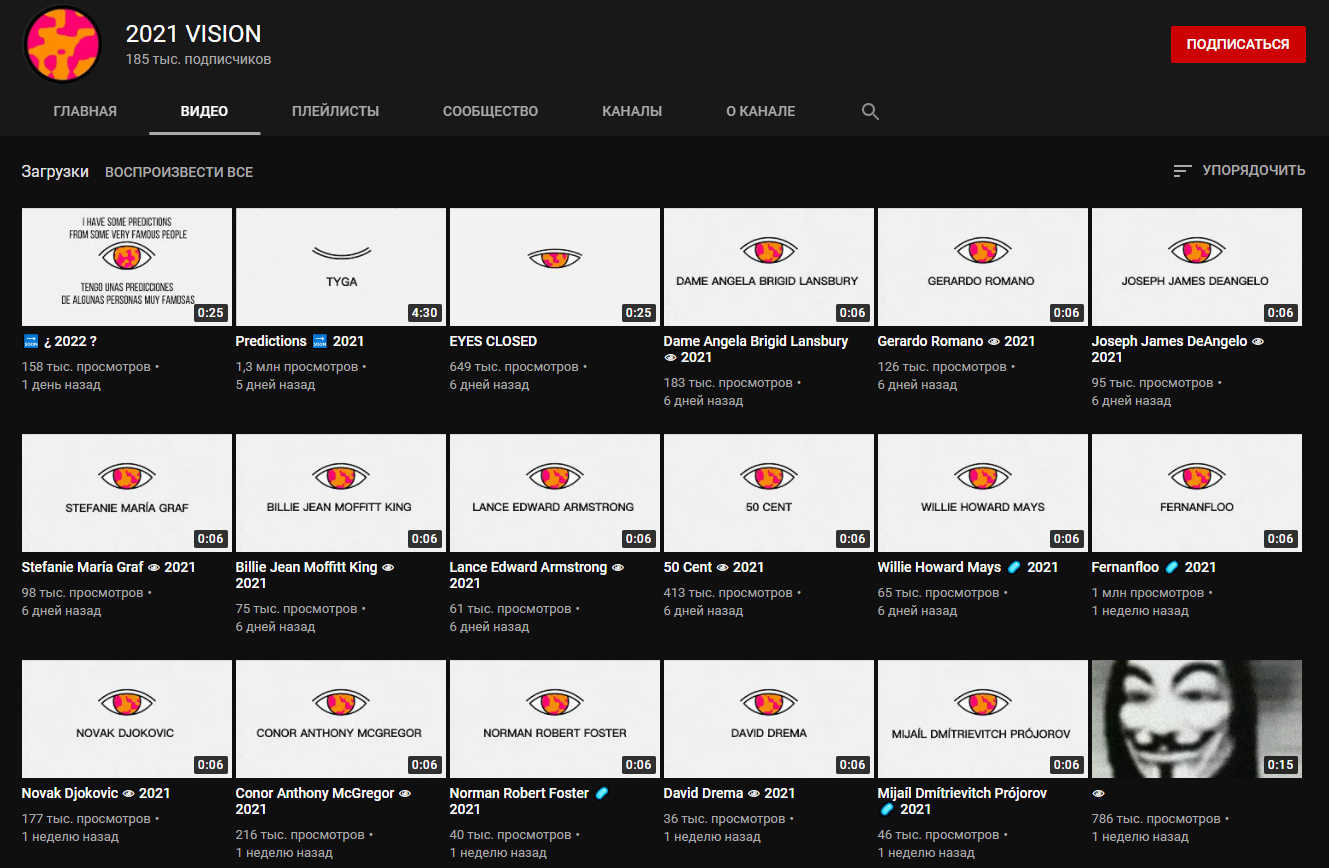This screenshot has height=868, width=1329.
Task: Click 'Lance Edward Armstrong 2021' title
Action: 537,575
